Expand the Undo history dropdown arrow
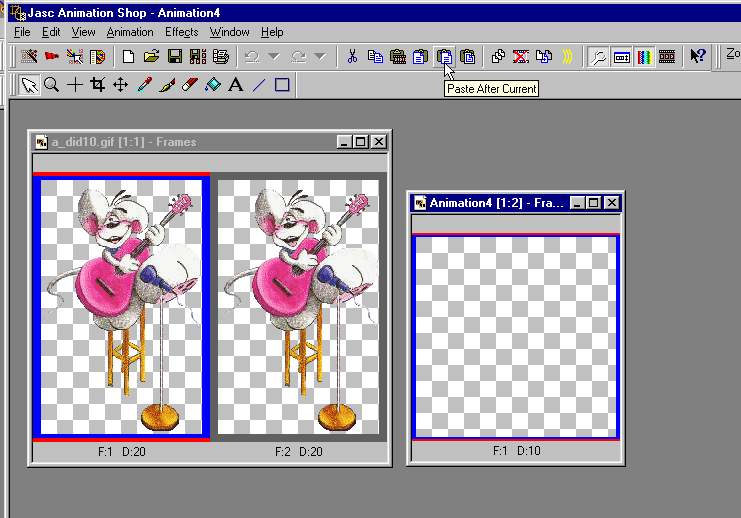Image resolution: width=741 pixels, height=518 pixels. click(x=274, y=57)
